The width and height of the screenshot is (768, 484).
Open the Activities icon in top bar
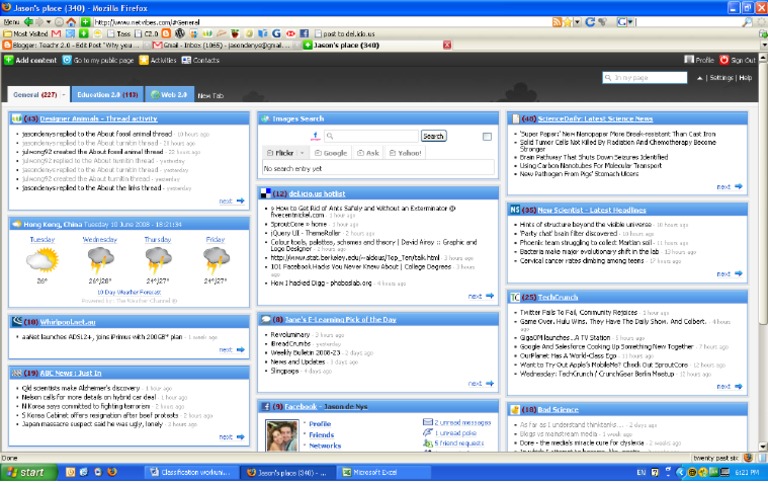143,60
